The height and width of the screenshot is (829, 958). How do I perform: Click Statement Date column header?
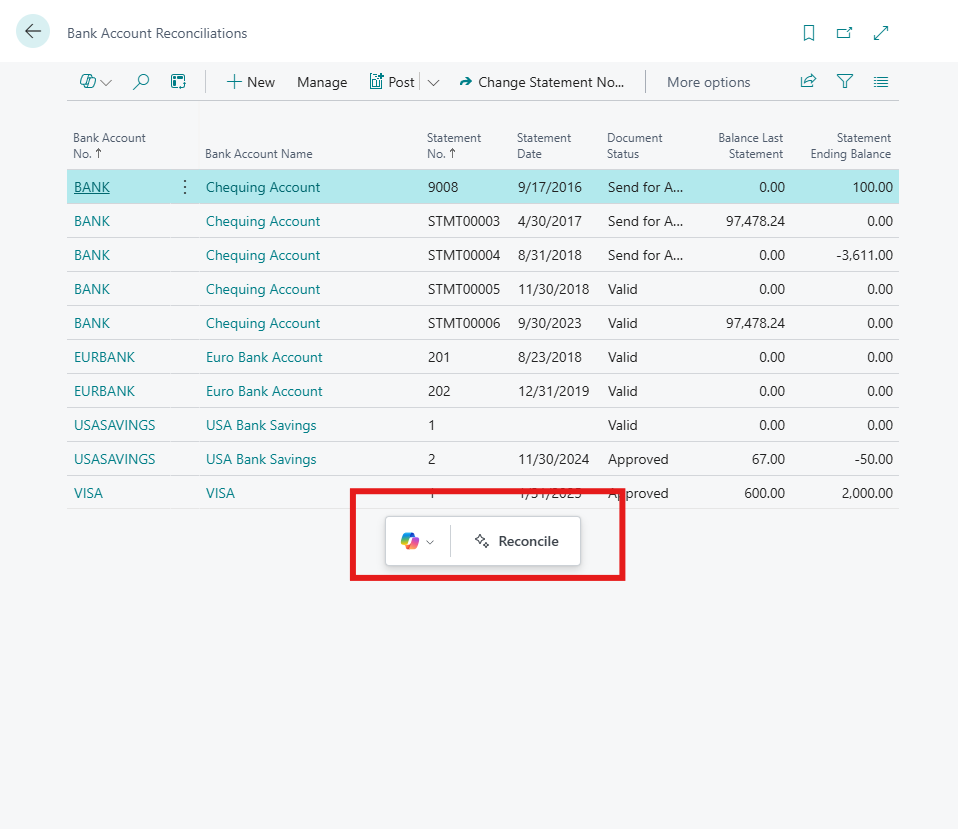tap(544, 145)
